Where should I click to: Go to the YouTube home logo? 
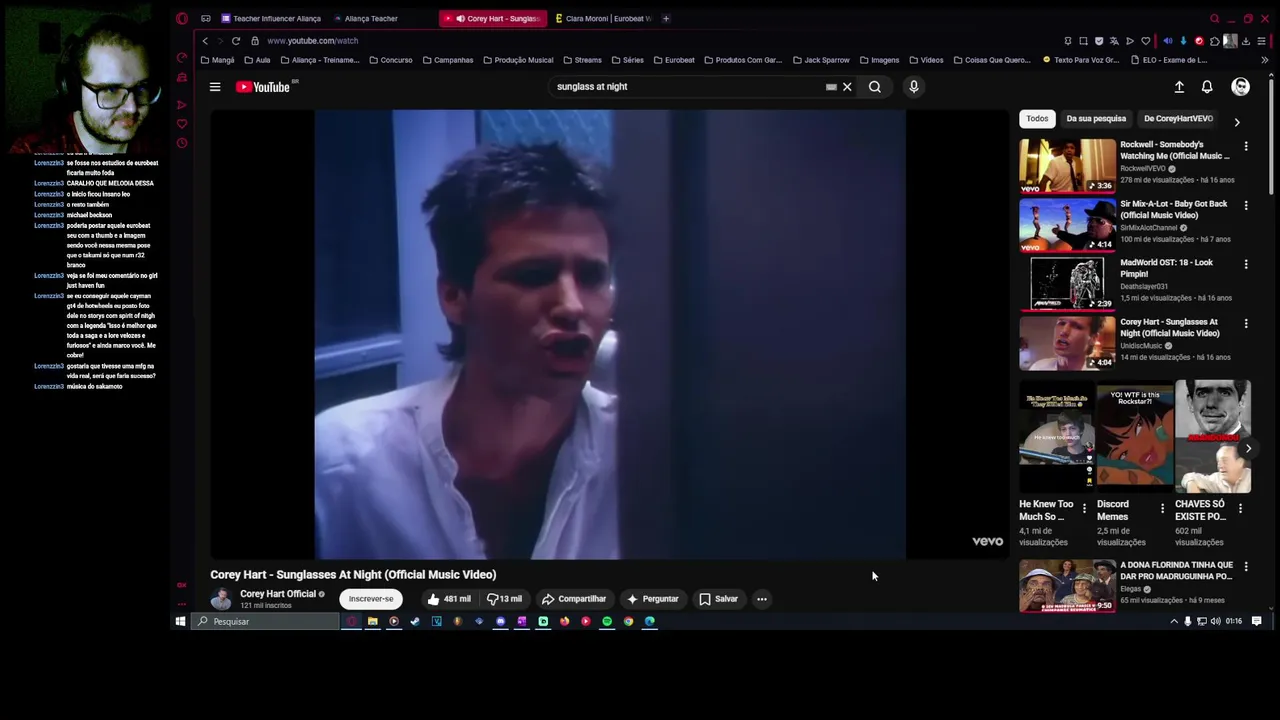pos(263,87)
